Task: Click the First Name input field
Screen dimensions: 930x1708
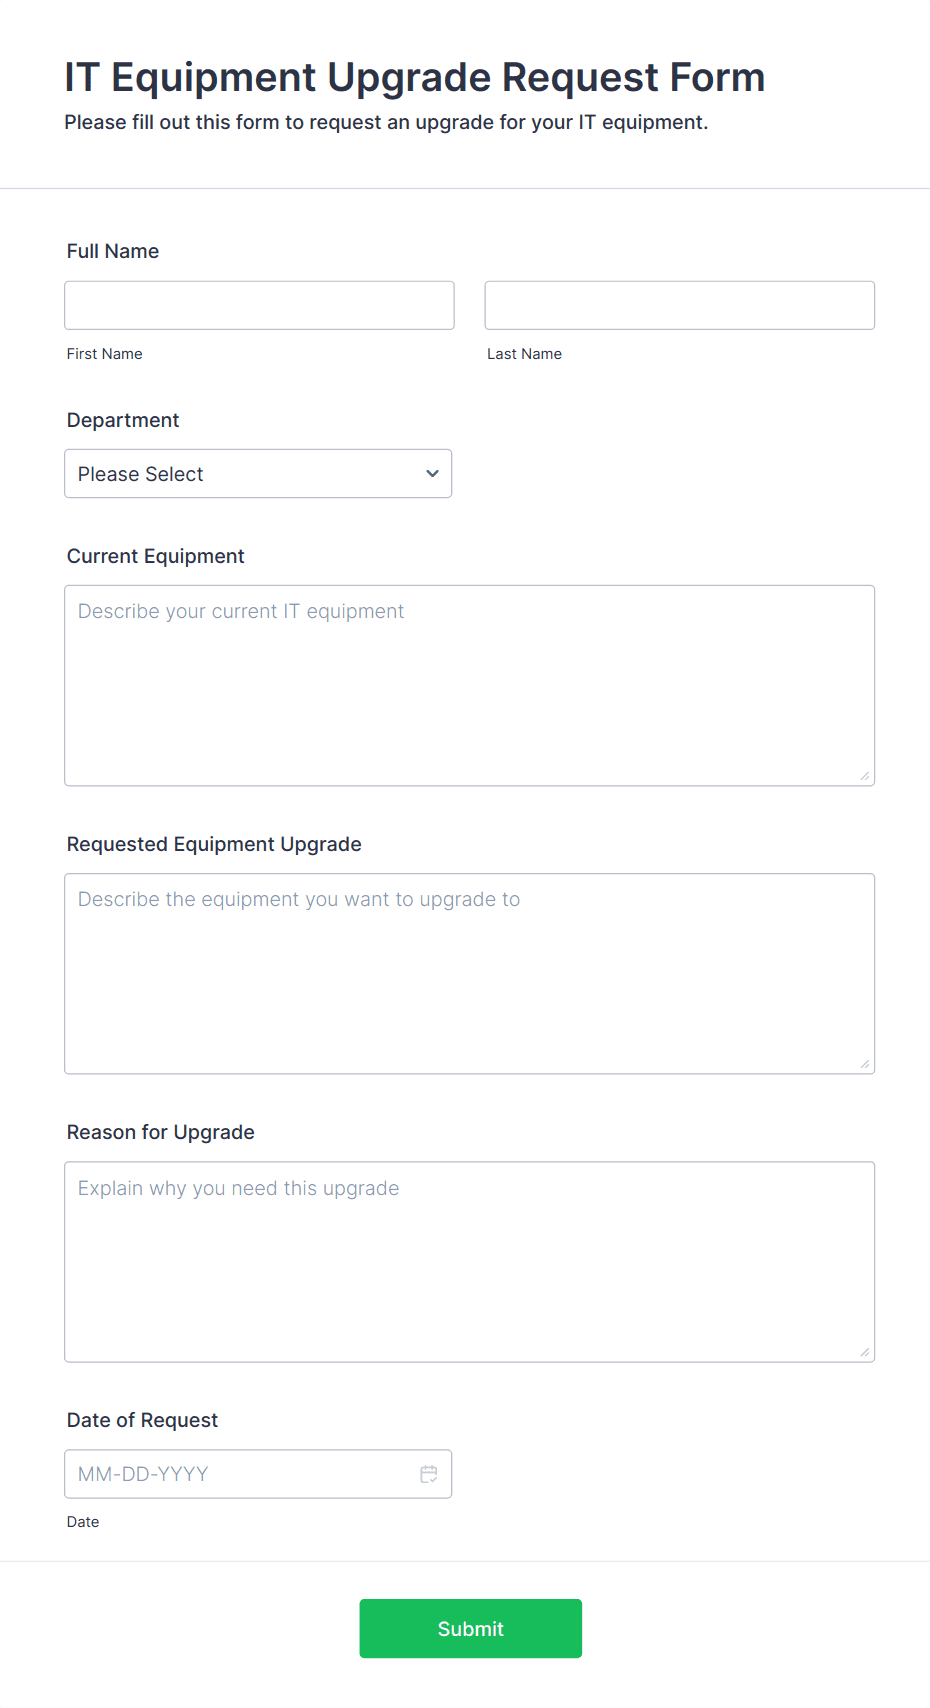Action: 258,305
